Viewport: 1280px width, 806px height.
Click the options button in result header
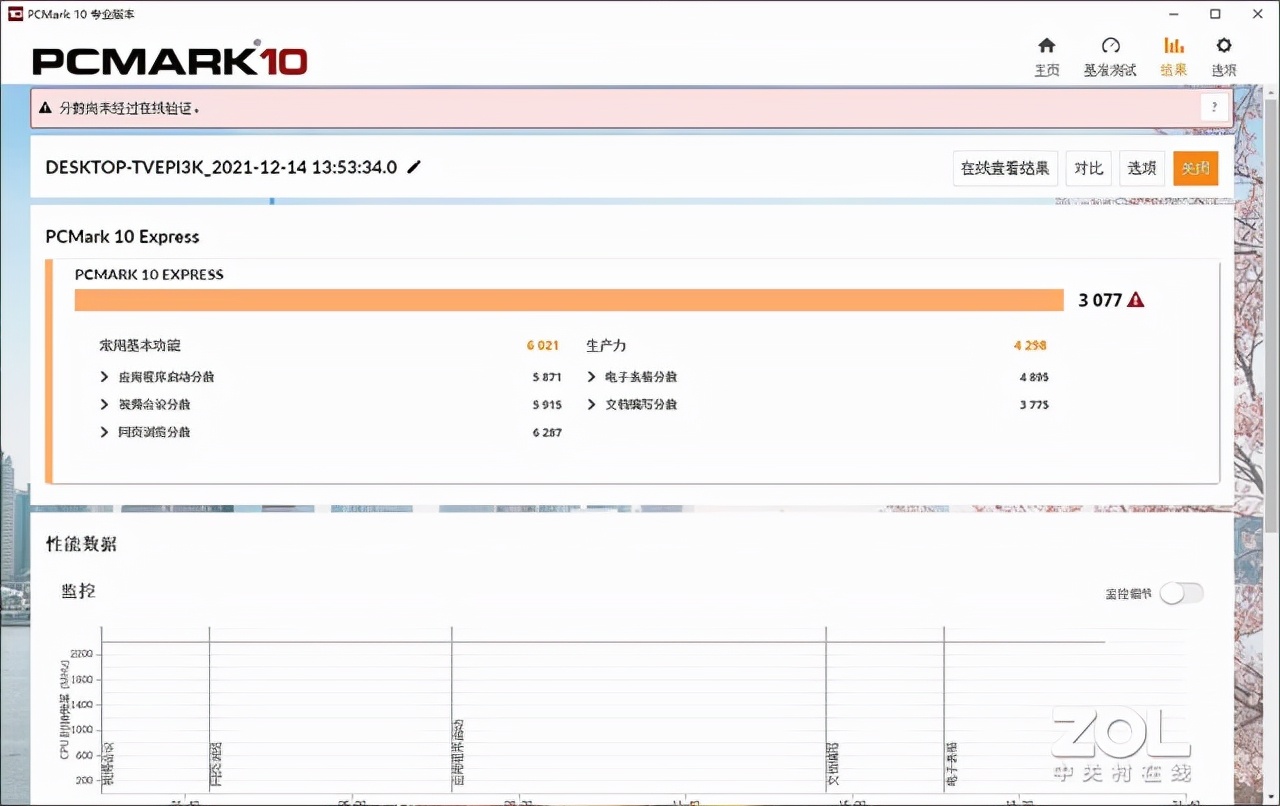tap(1142, 168)
